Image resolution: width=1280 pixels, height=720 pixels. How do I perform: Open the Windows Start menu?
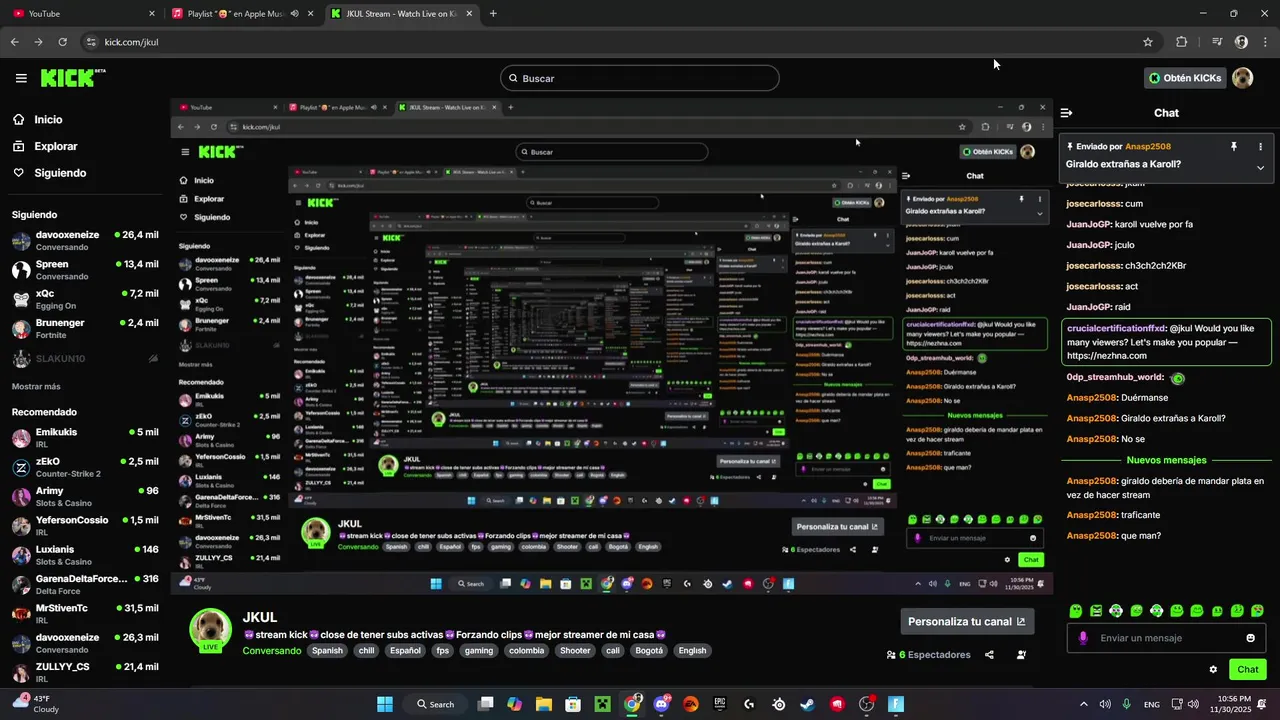point(385,704)
